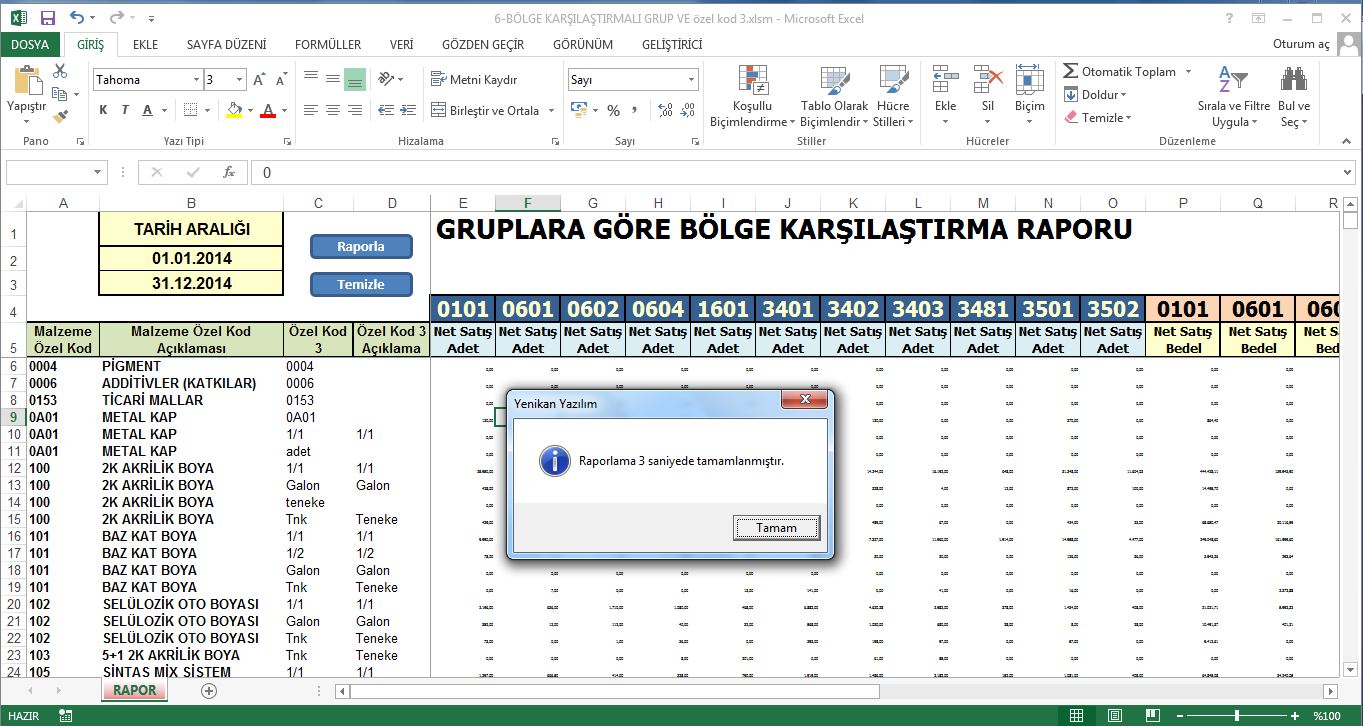Open the Sayı number format dropdown

pos(691,80)
